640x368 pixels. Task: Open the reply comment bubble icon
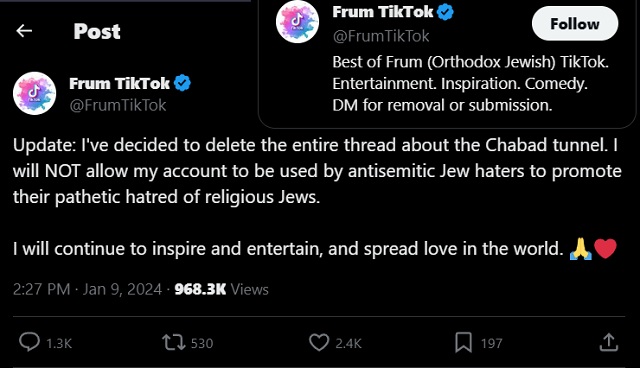pyautogui.click(x=29, y=342)
